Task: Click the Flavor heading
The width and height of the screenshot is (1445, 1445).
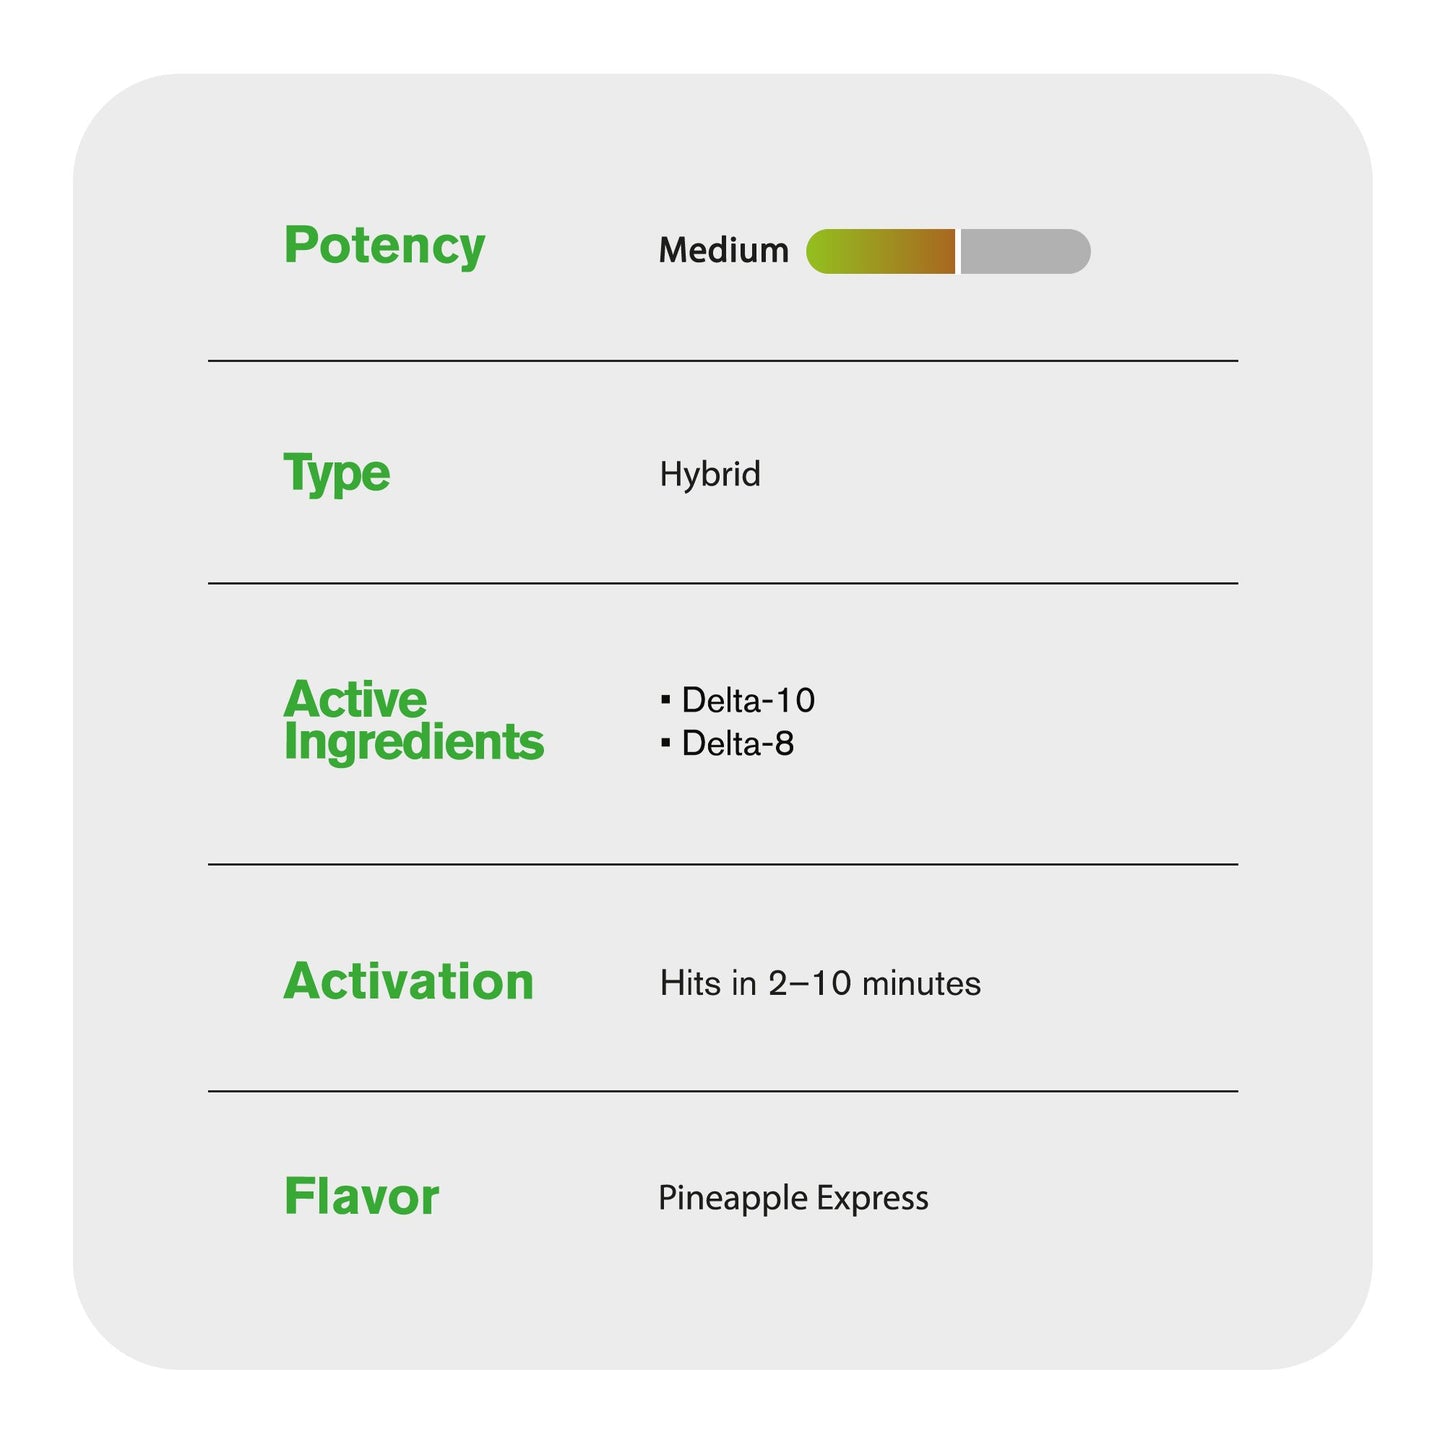Action: 361,1197
